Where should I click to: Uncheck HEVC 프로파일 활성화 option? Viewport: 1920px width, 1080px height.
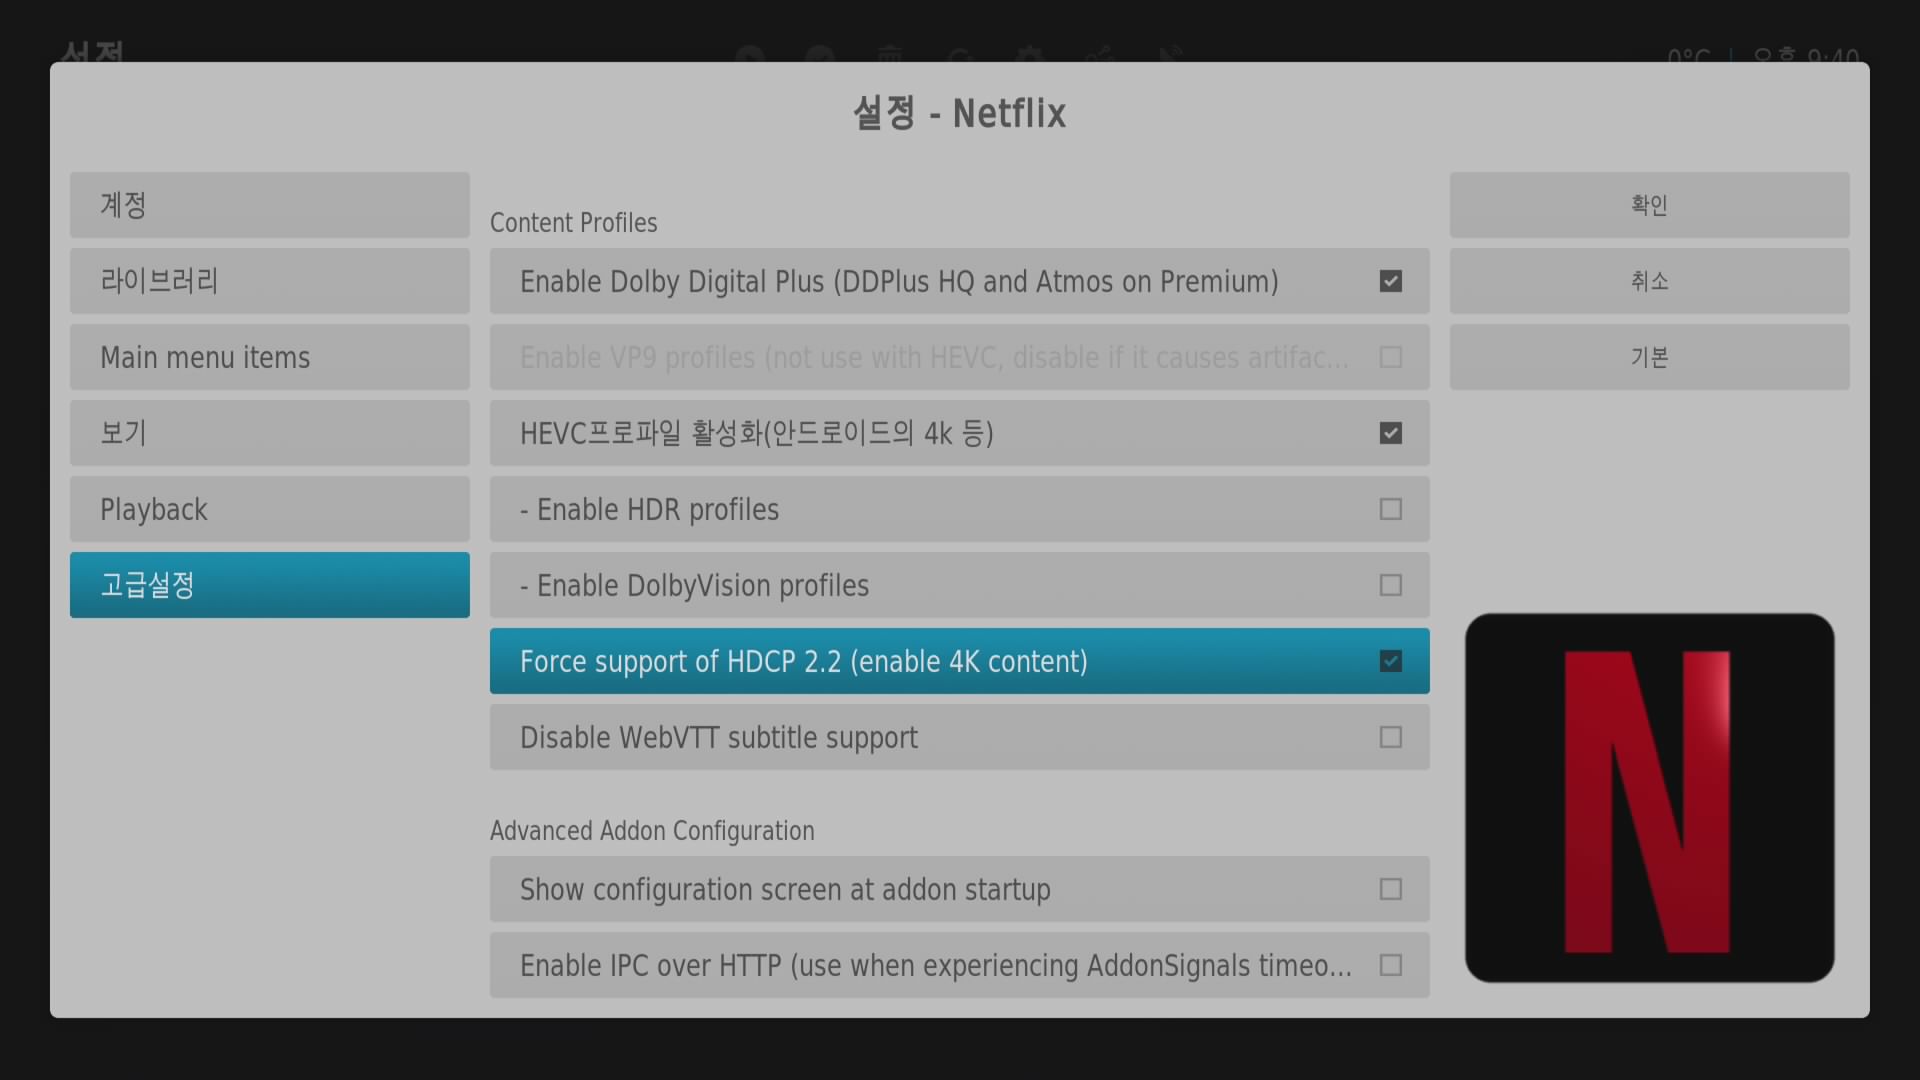[1390, 433]
